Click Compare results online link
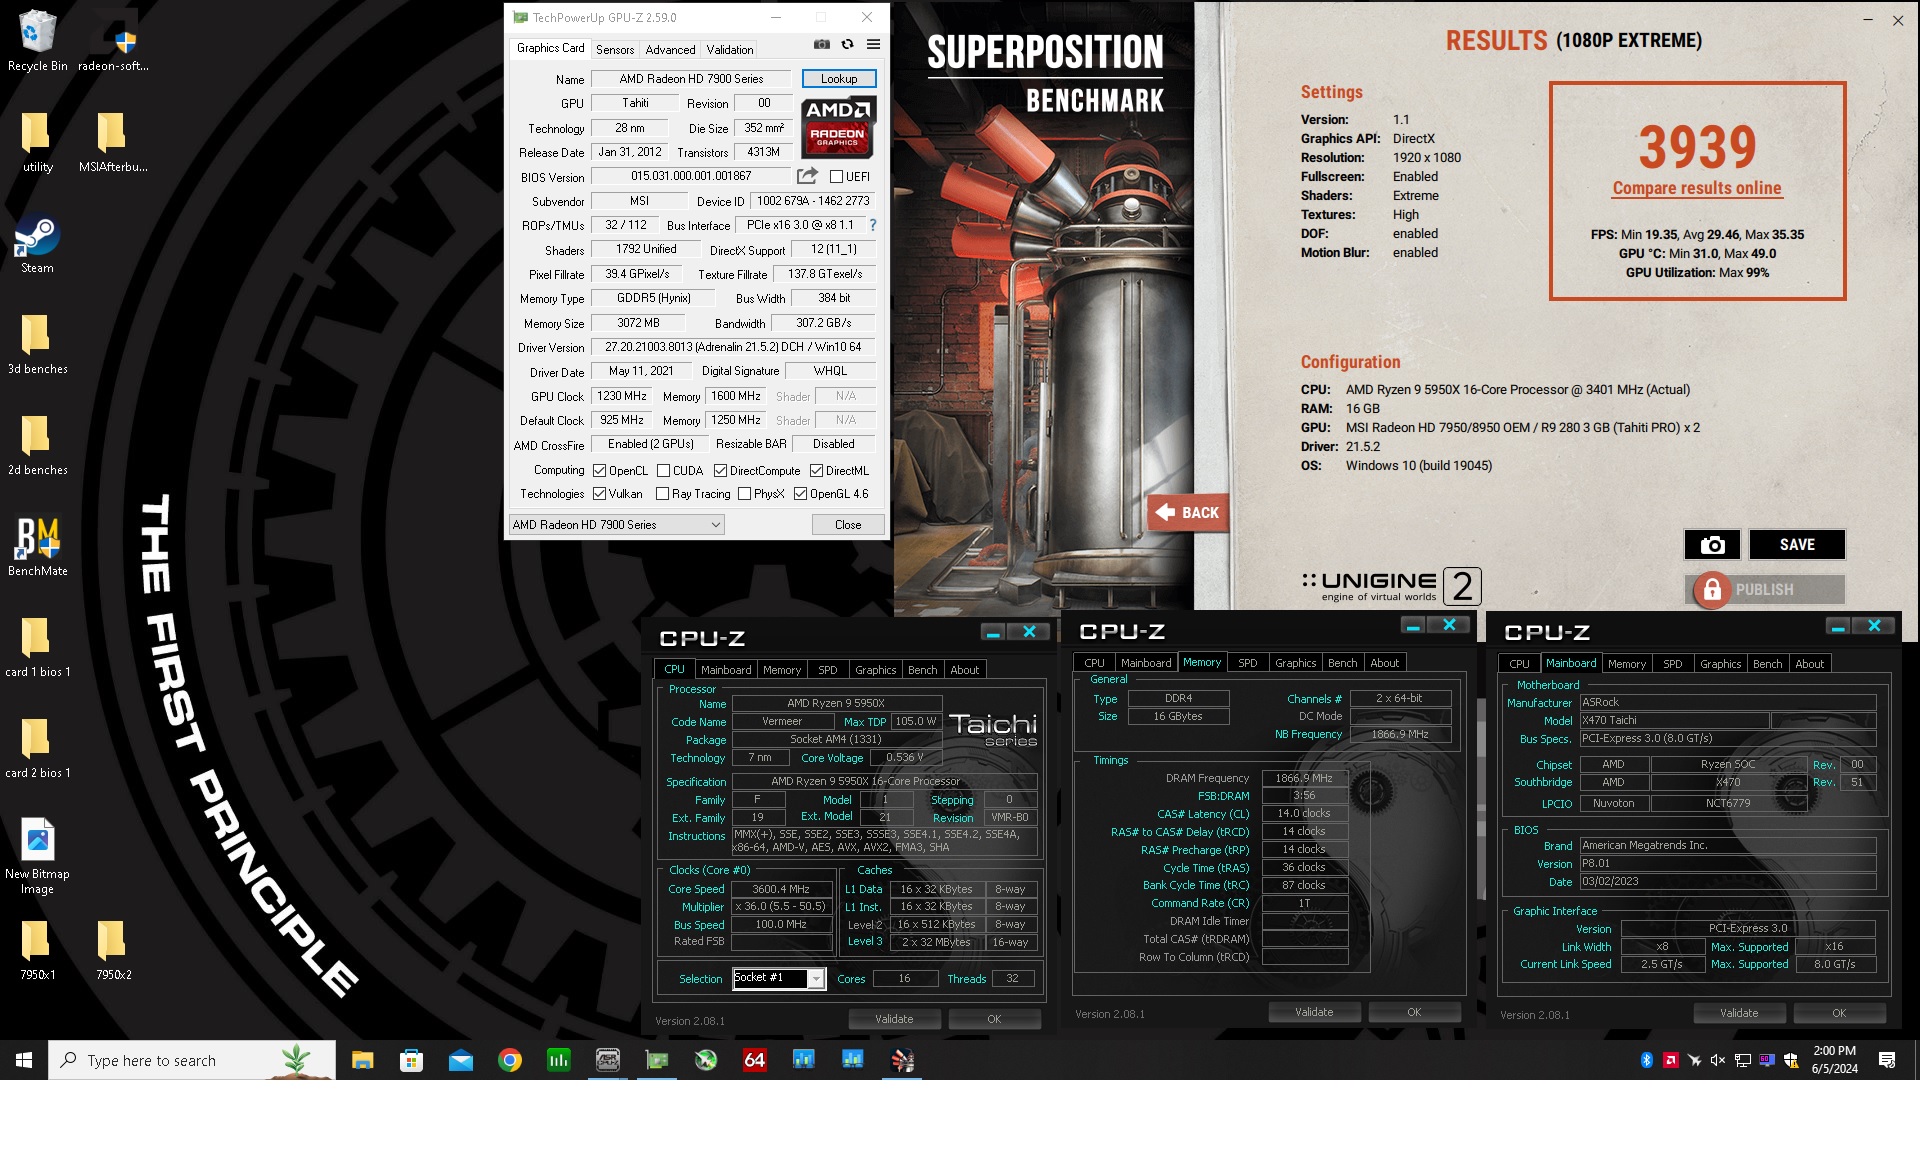Viewport: 1920px width, 1152px height. click(x=1697, y=188)
